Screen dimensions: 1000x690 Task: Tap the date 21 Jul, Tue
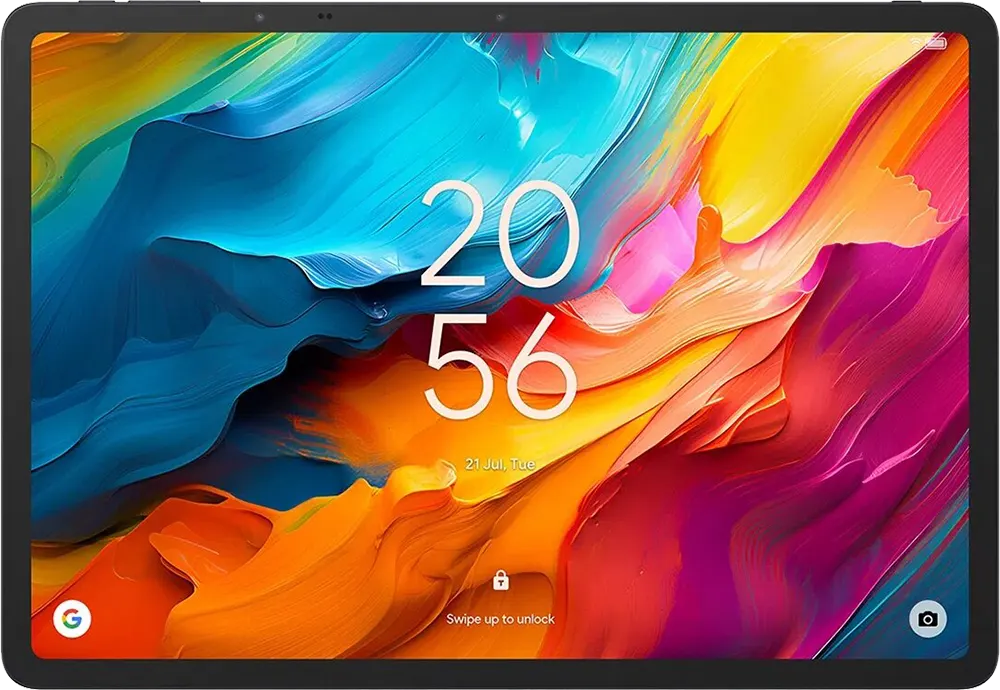(x=501, y=463)
